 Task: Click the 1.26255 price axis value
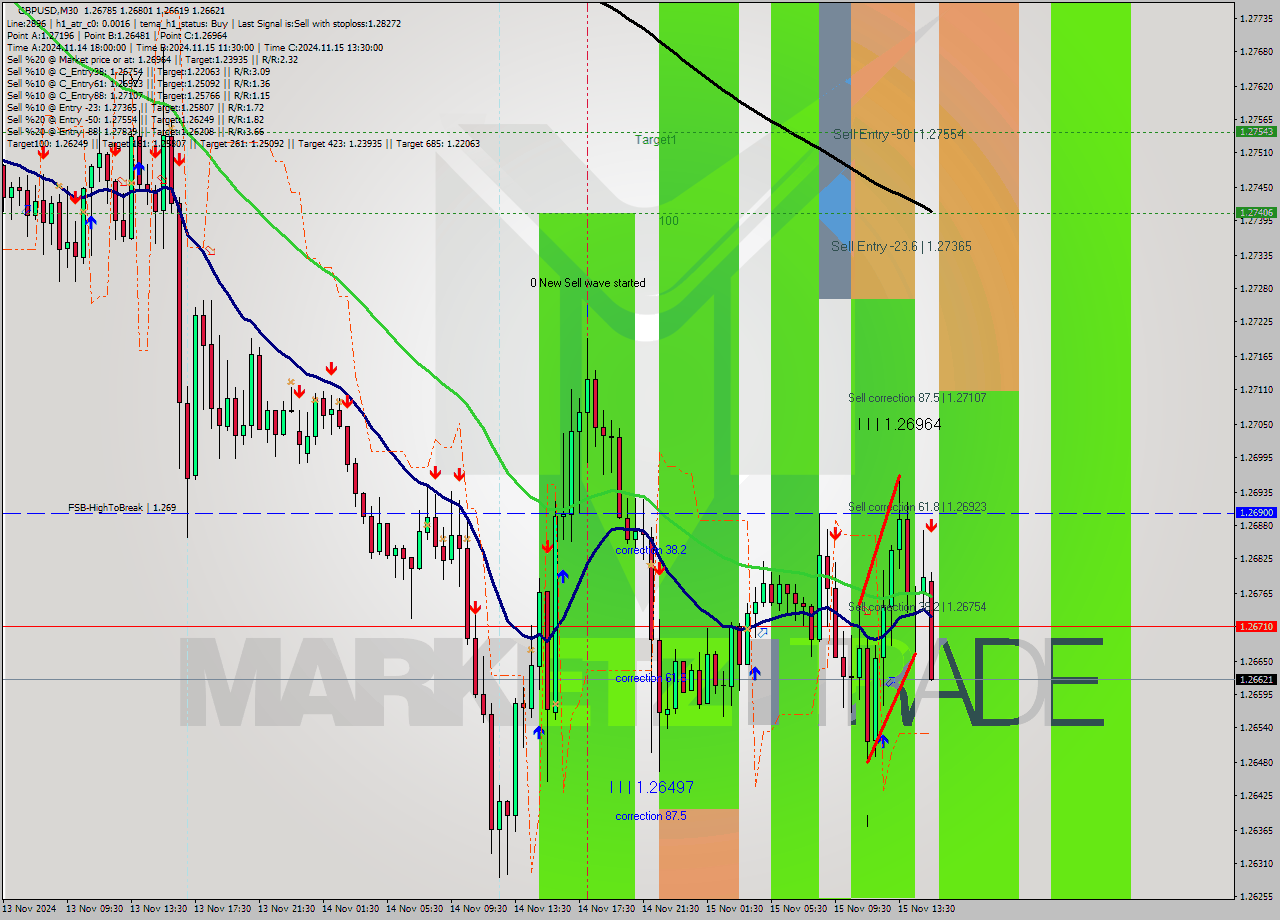(x=1256, y=896)
